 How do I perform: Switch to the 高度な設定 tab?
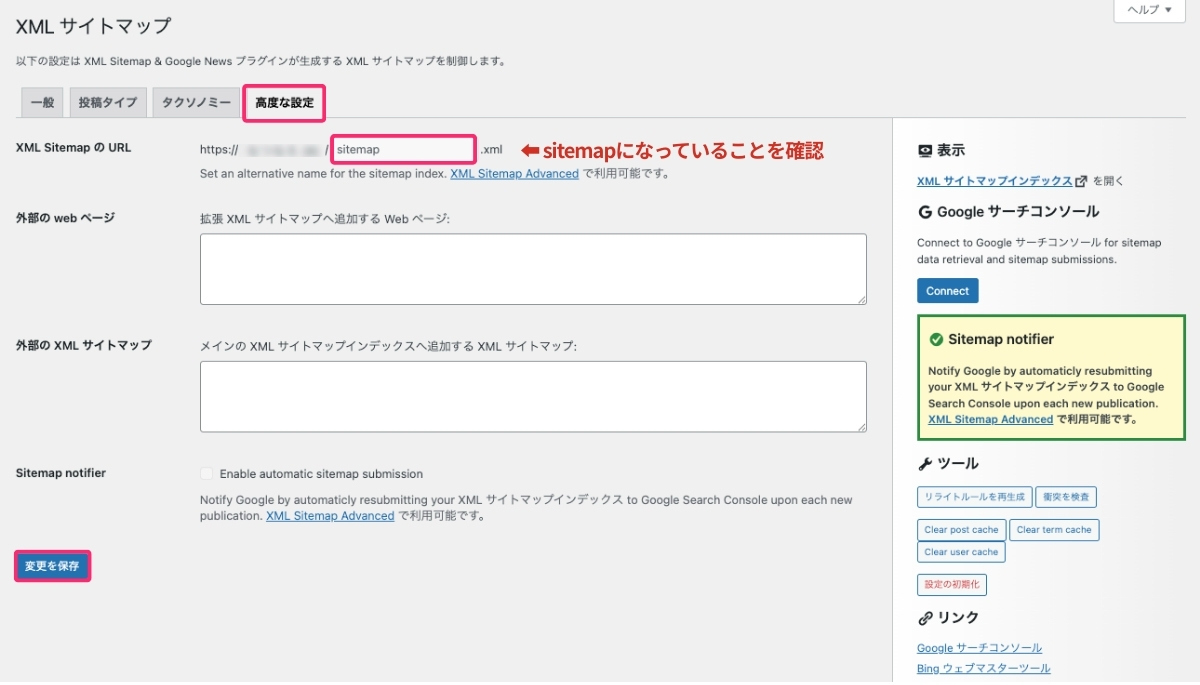click(283, 101)
